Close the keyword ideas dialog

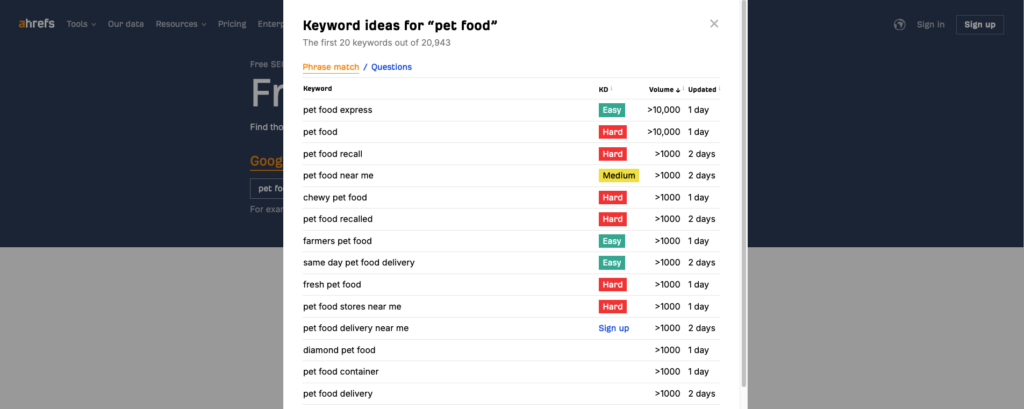coord(714,24)
